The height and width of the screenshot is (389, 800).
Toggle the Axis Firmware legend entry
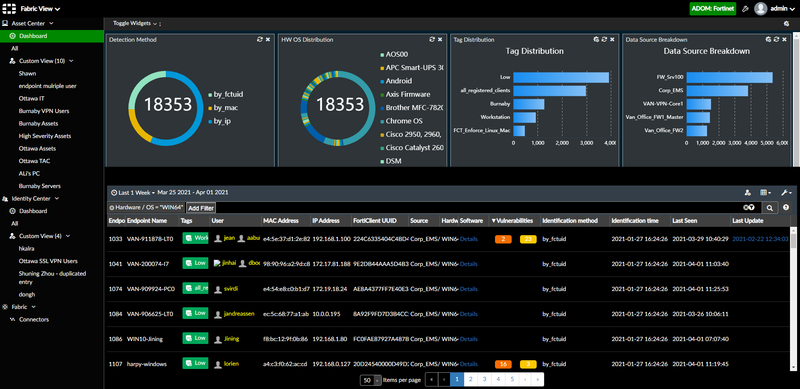point(405,94)
